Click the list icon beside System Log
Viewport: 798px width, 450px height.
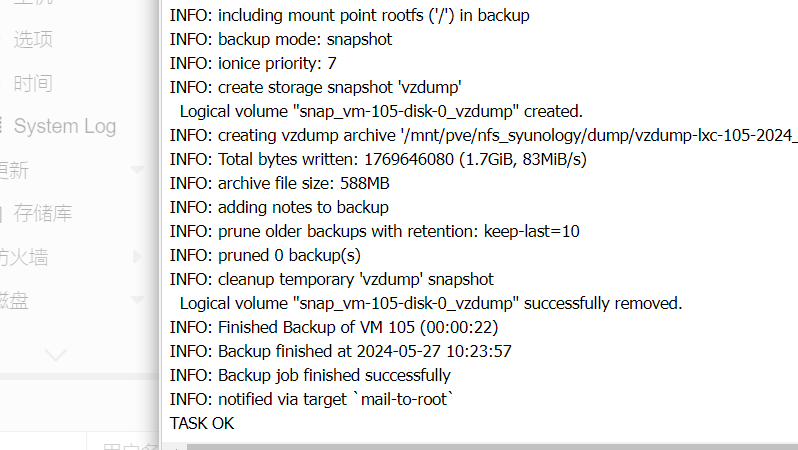(x=2, y=125)
